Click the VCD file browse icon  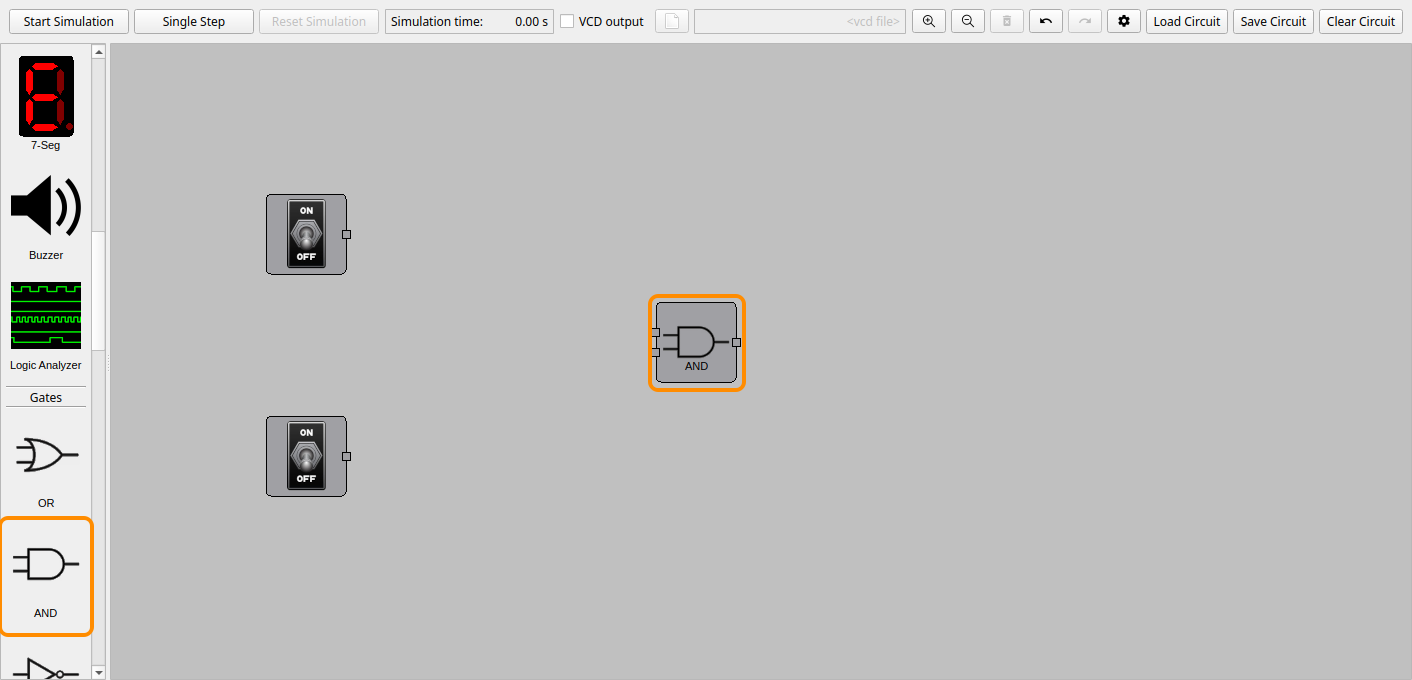click(x=672, y=21)
